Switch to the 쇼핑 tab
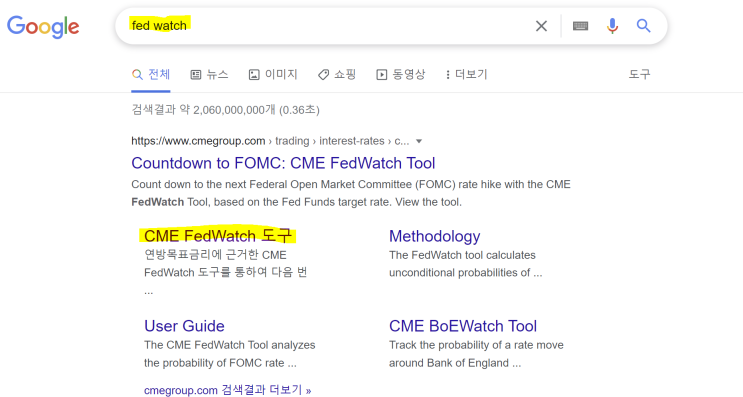Image resolution: width=743 pixels, height=397 pixels. [x=336, y=74]
